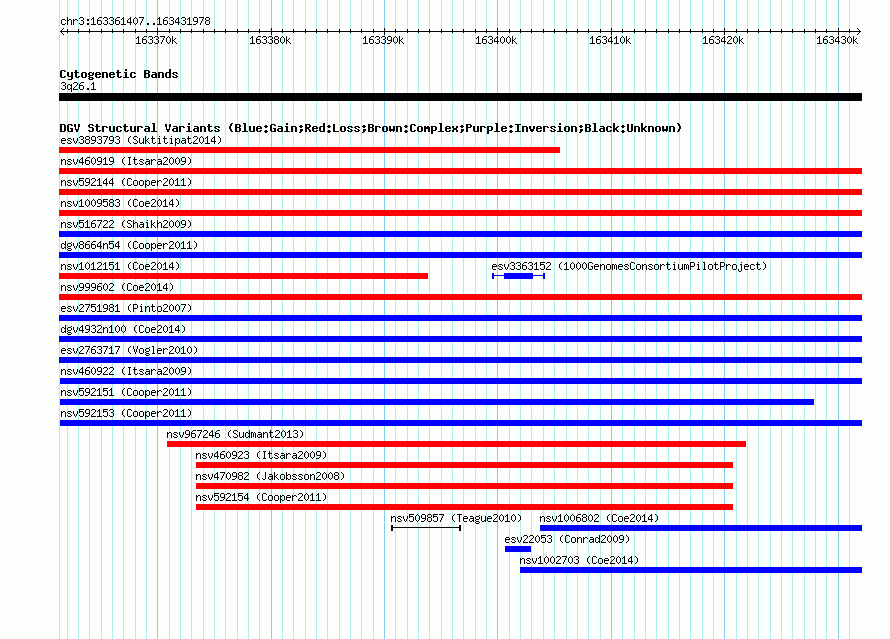
Task: Open nsv592151 (Cooper2011) label
Action: pos(126,392)
